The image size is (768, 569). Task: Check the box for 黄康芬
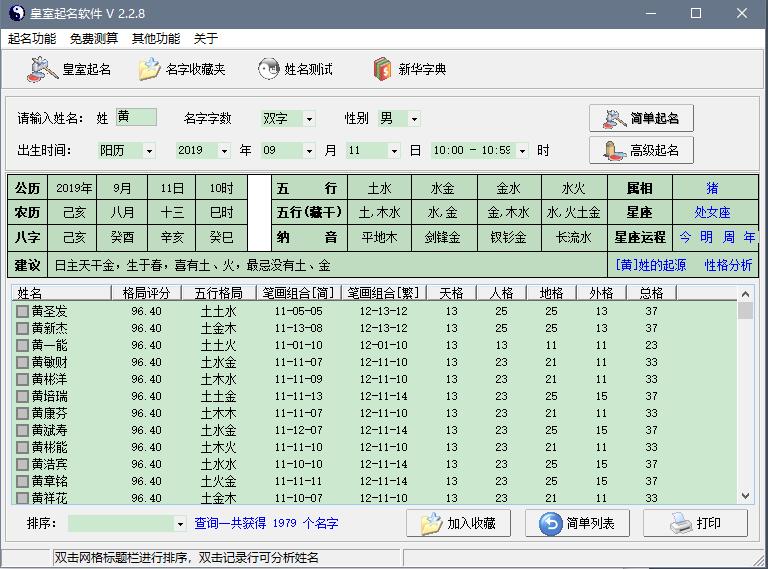coord(22,414)
